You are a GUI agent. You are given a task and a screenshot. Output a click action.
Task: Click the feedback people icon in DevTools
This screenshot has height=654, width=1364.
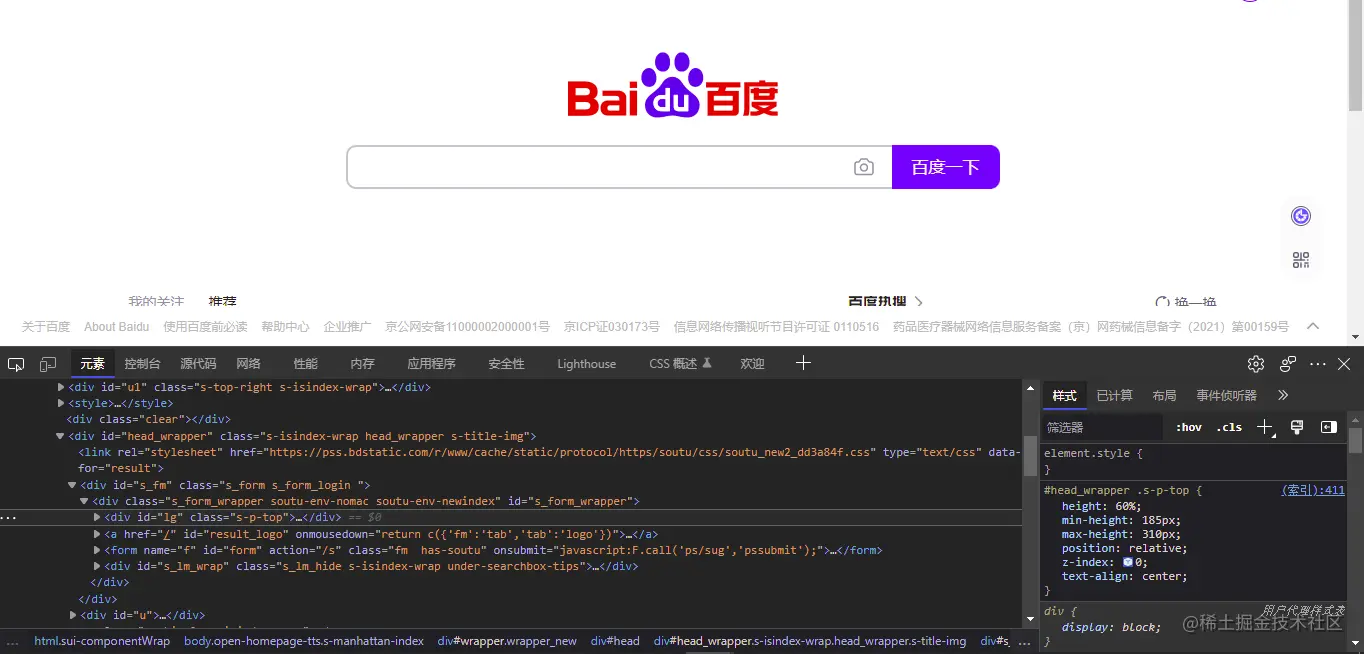click(x=1288, y=364)
